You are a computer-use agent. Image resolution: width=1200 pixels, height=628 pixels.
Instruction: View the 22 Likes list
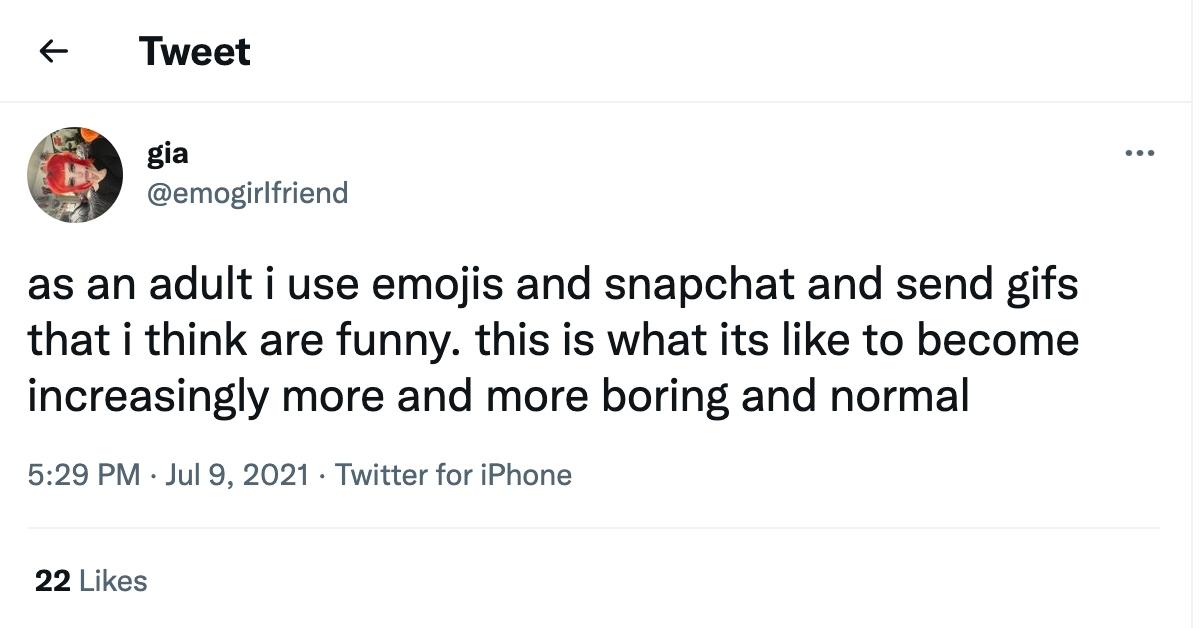click(x=91, y=581)
